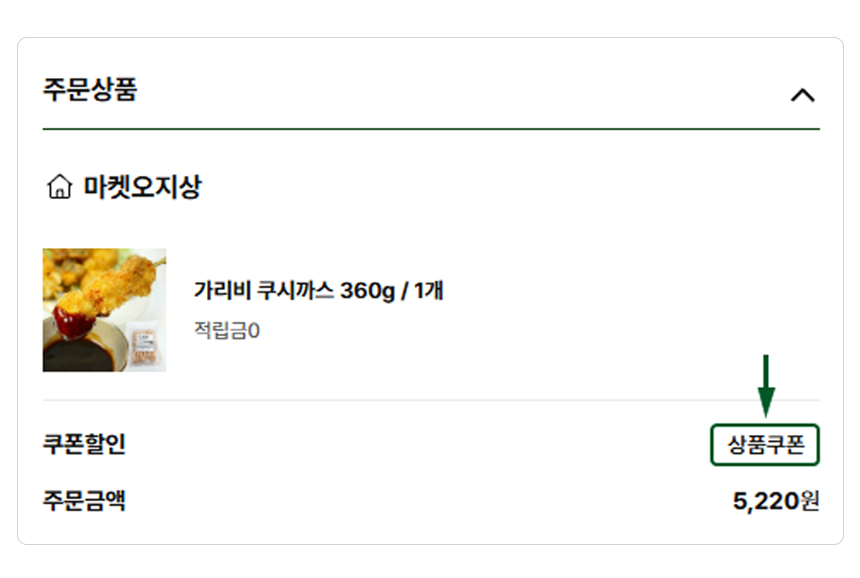The height and width of the screenshot is (578, 860).
Task: Click the 가리비 쿠시까스 product thumbnail
Action: coord(104,310)
